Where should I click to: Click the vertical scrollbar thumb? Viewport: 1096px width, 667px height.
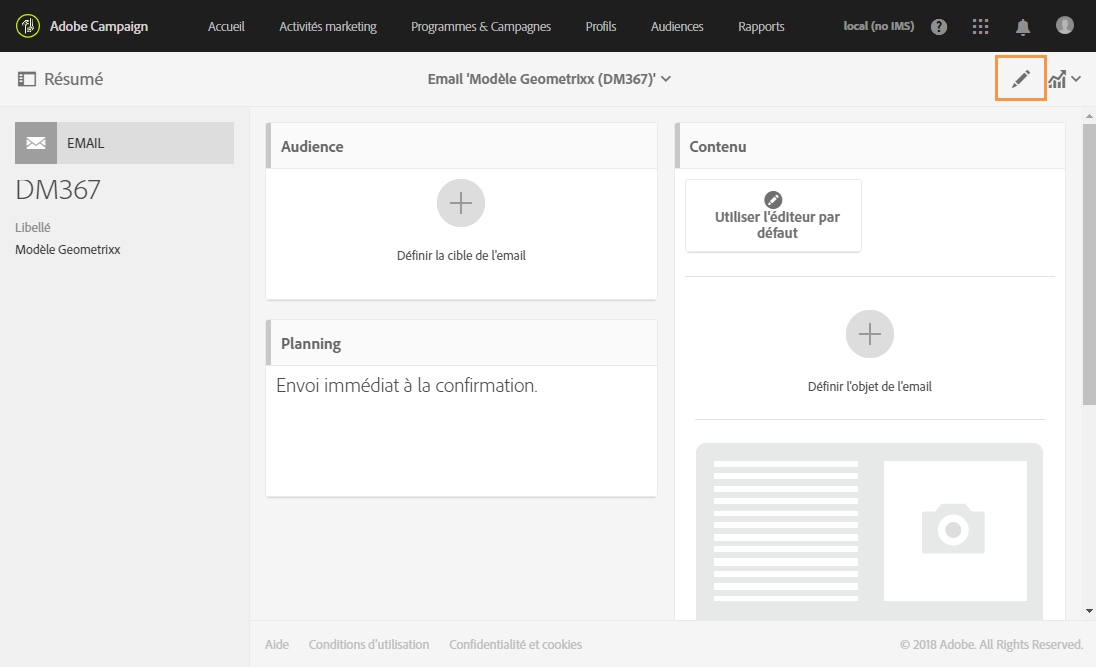(1089, 264)
